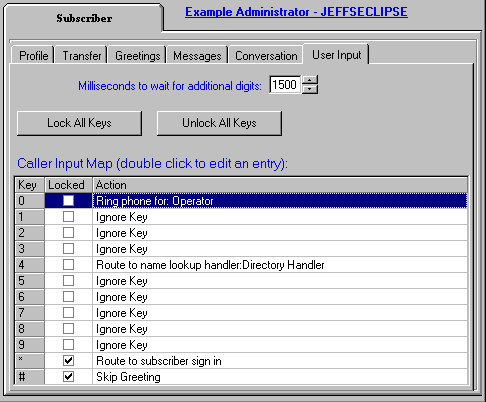
Task: Uncheck the Locked box for star key
Action: [x=68, y=361]
